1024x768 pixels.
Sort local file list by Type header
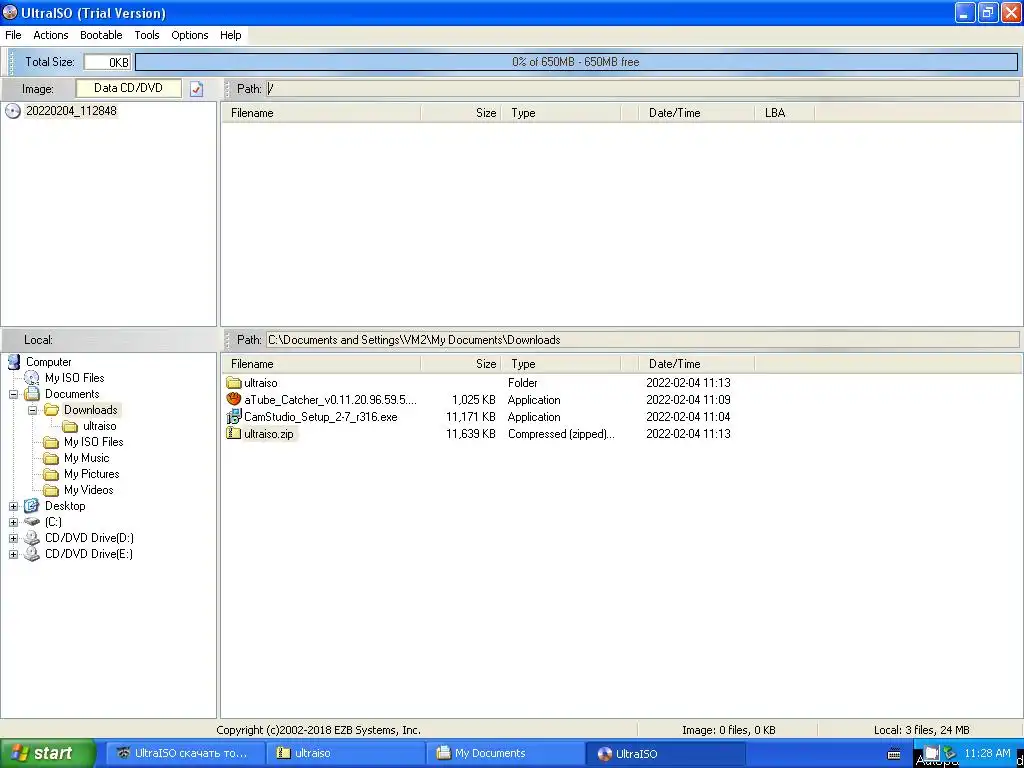click(561, 364)
